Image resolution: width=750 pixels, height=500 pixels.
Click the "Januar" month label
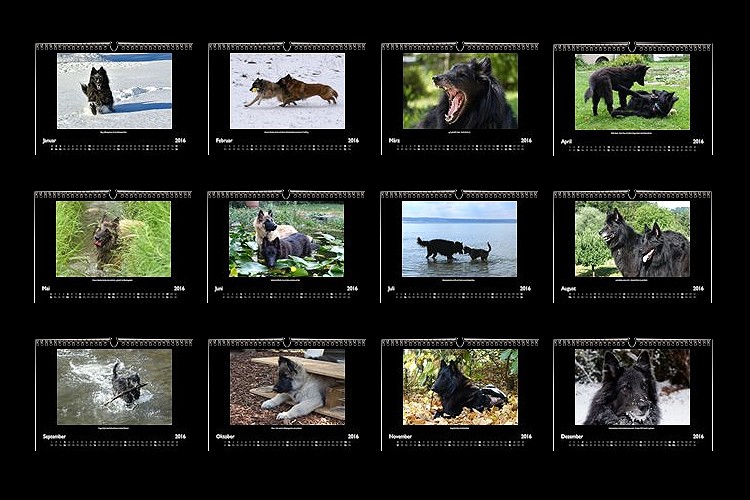coord(50,141)
